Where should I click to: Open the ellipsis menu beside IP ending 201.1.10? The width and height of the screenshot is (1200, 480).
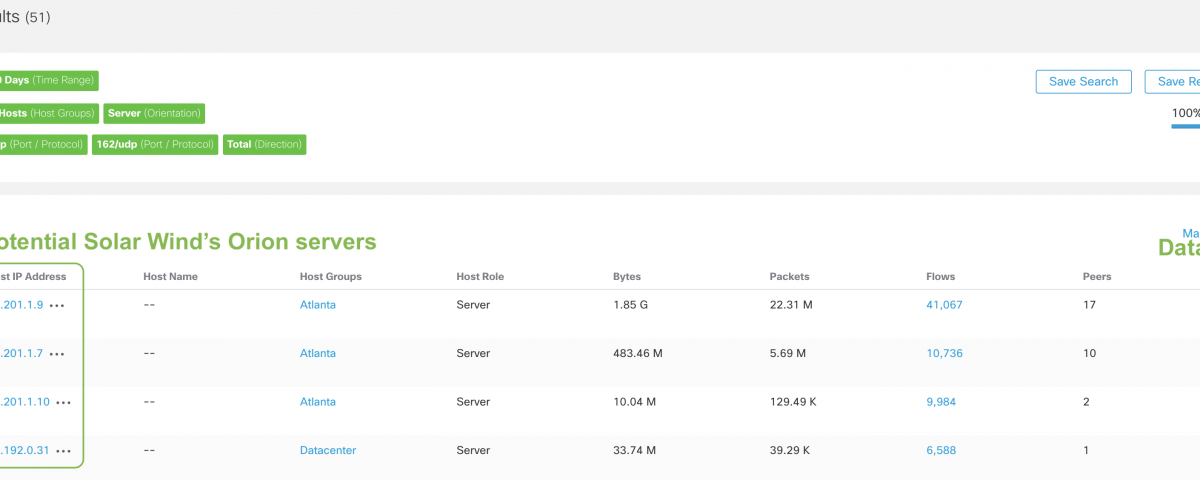coord(64,402)
